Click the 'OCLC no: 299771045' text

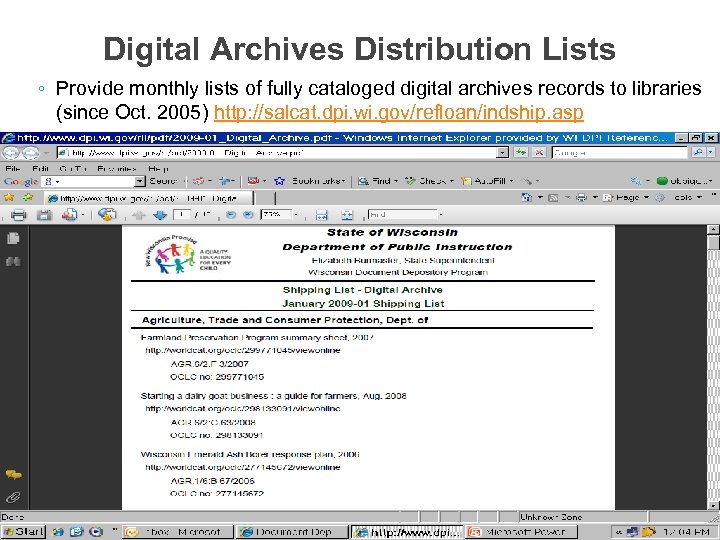coord(217,377)
